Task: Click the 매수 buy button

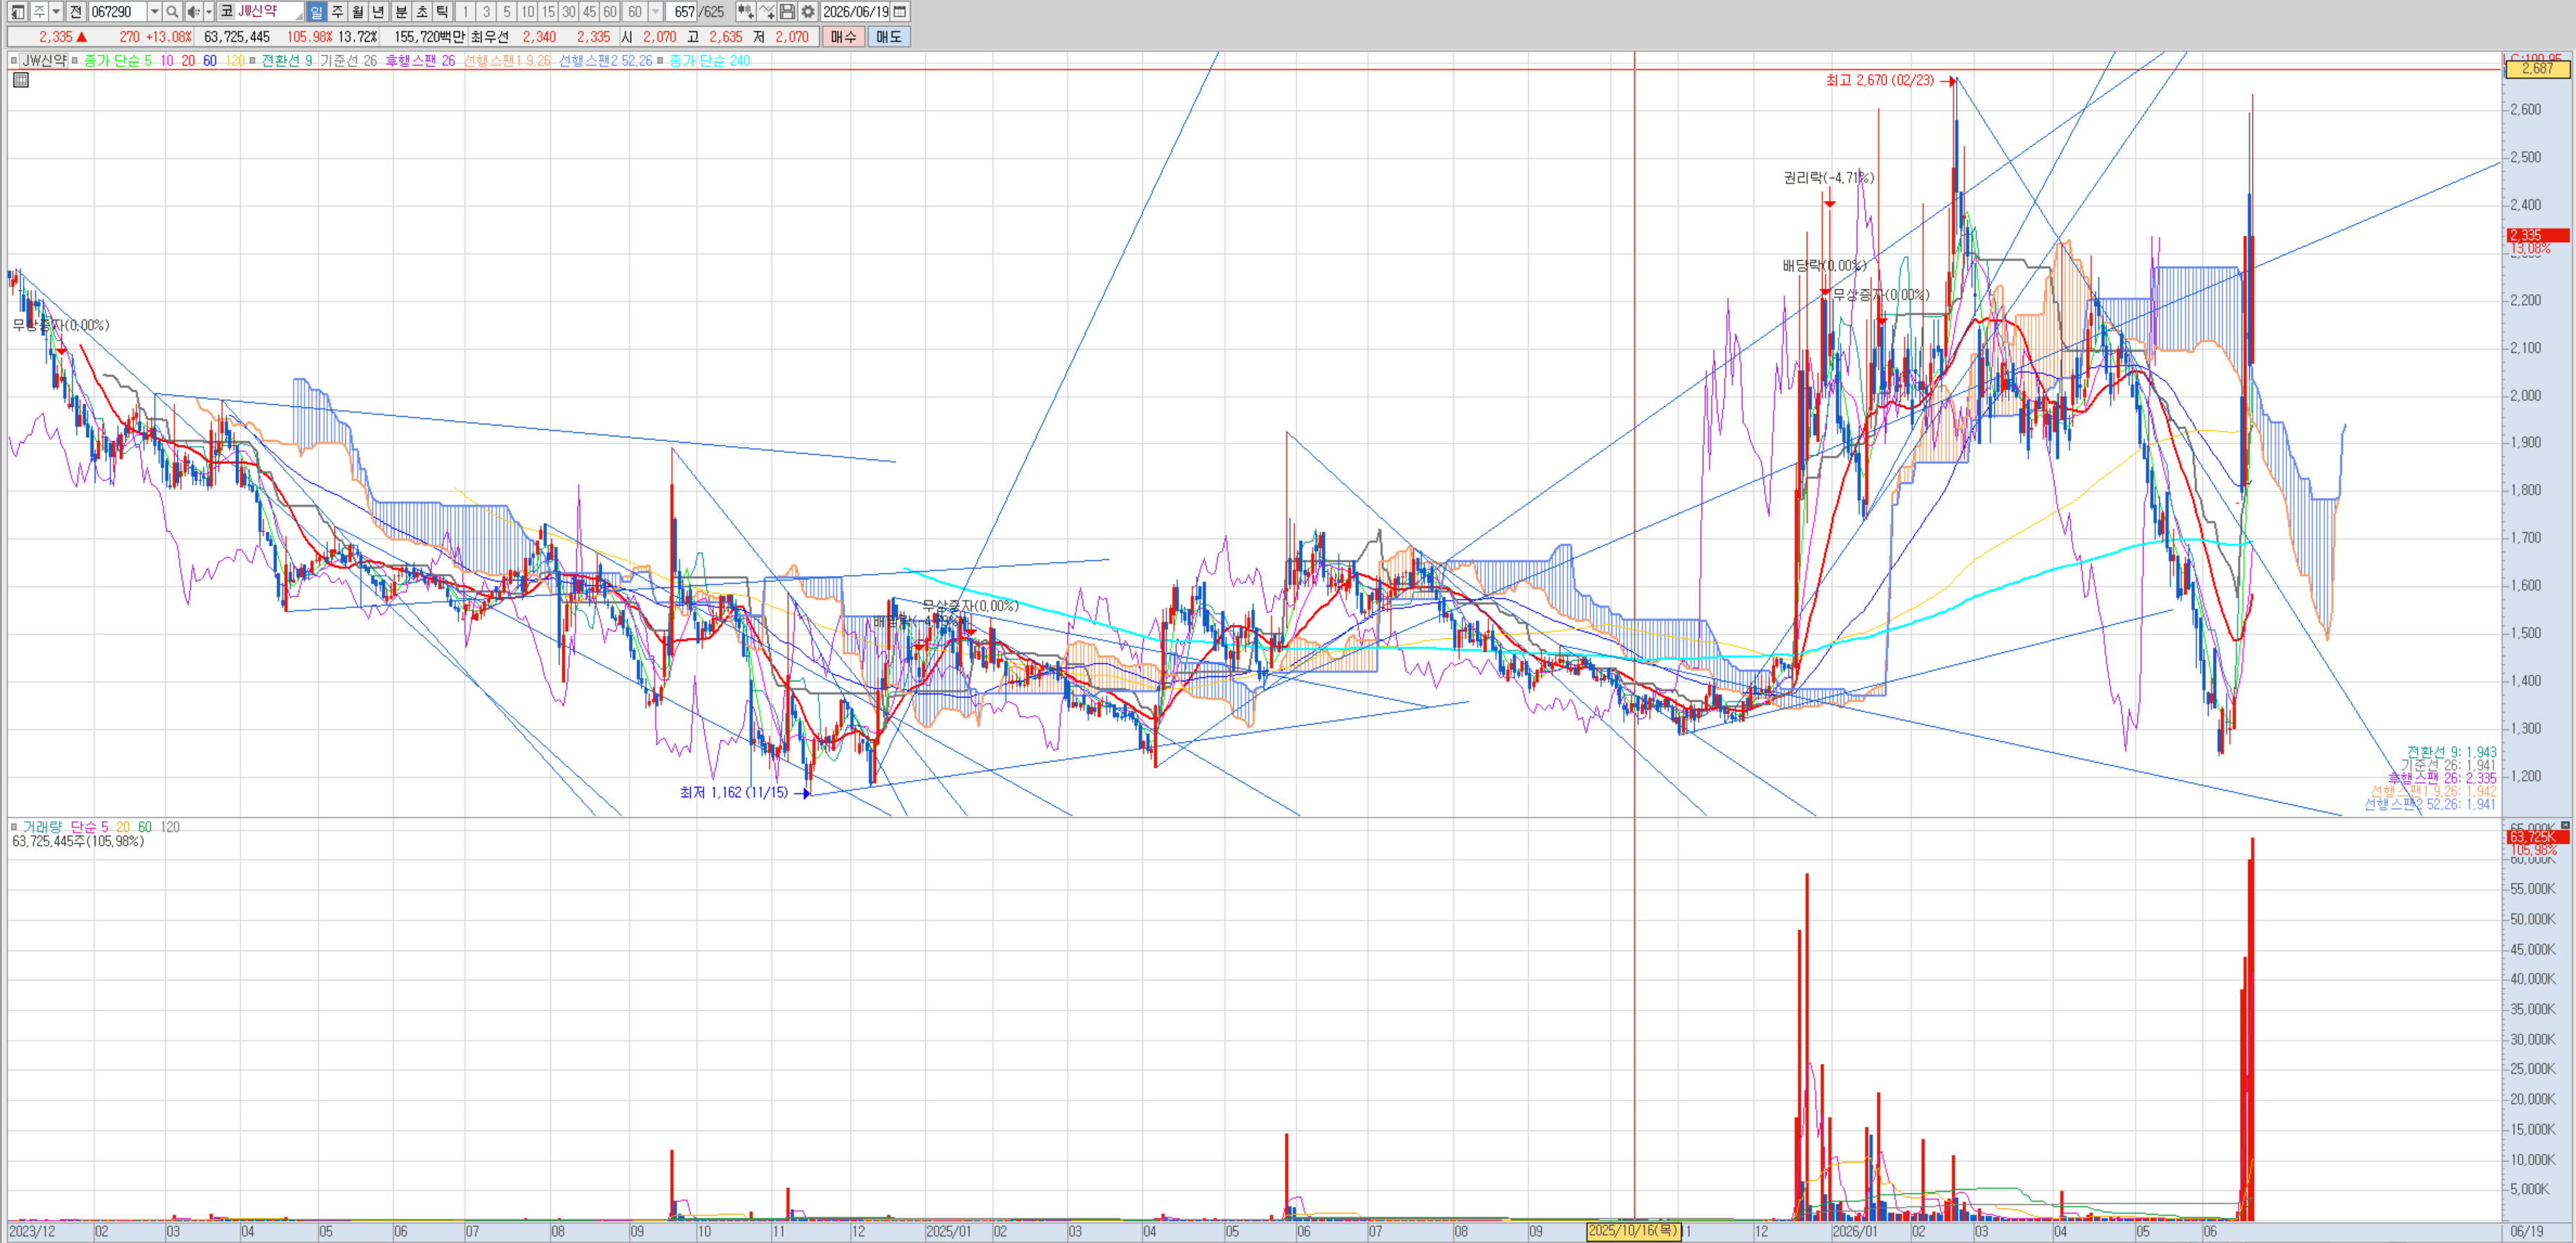Action: [843, 37]
